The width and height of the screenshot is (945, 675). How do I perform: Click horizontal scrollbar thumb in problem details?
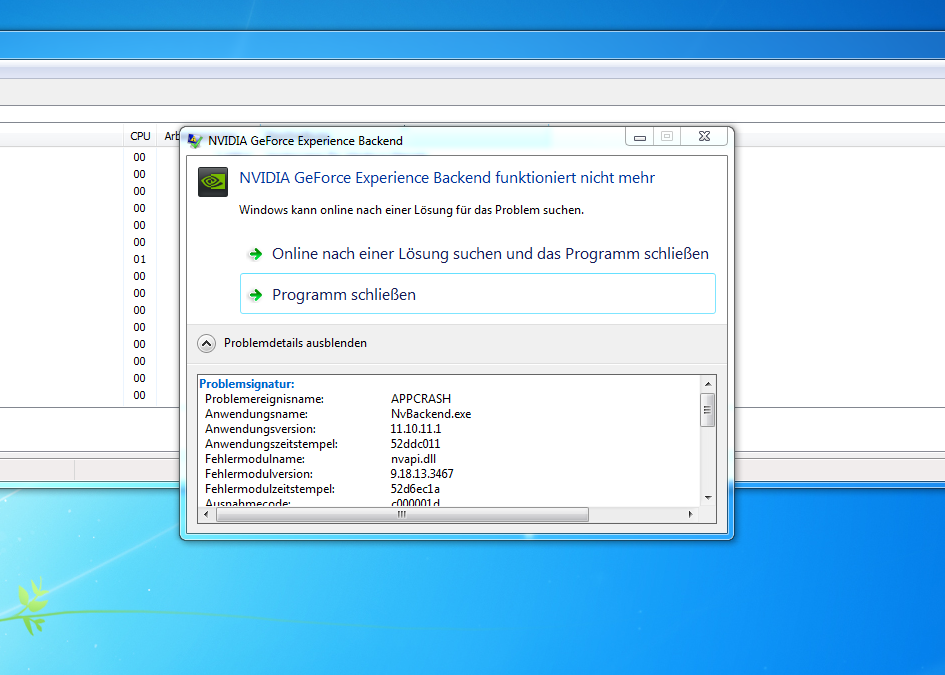tap(403, 514)
